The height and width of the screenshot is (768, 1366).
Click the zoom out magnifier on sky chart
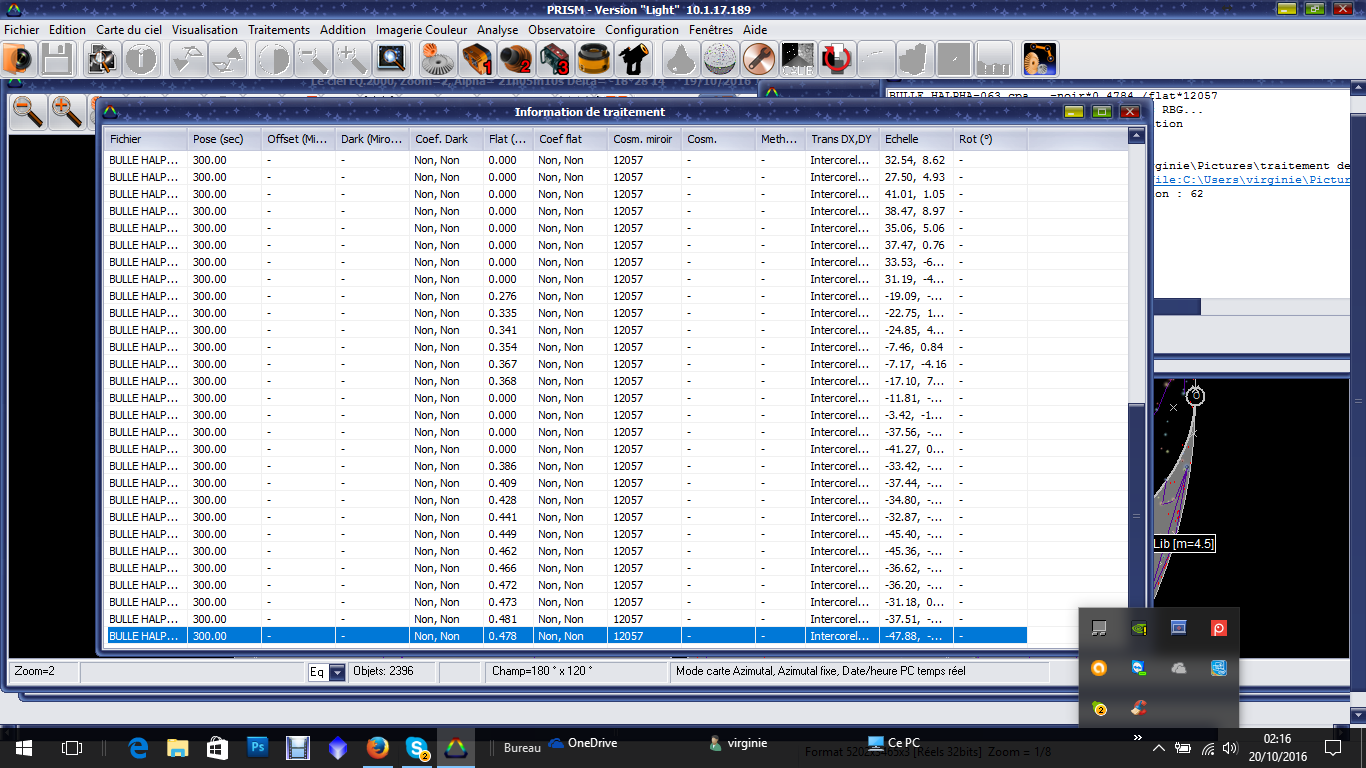(28, 112)
